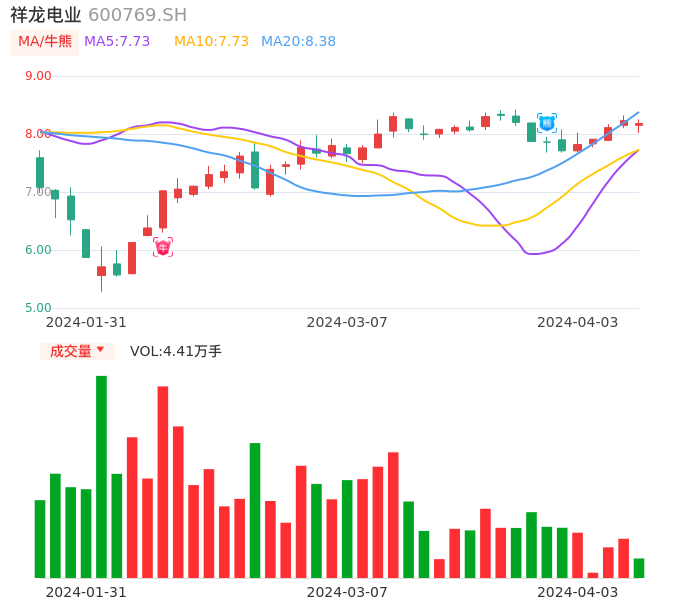Click the pink bull market marker icon

[x=163, y=247]
